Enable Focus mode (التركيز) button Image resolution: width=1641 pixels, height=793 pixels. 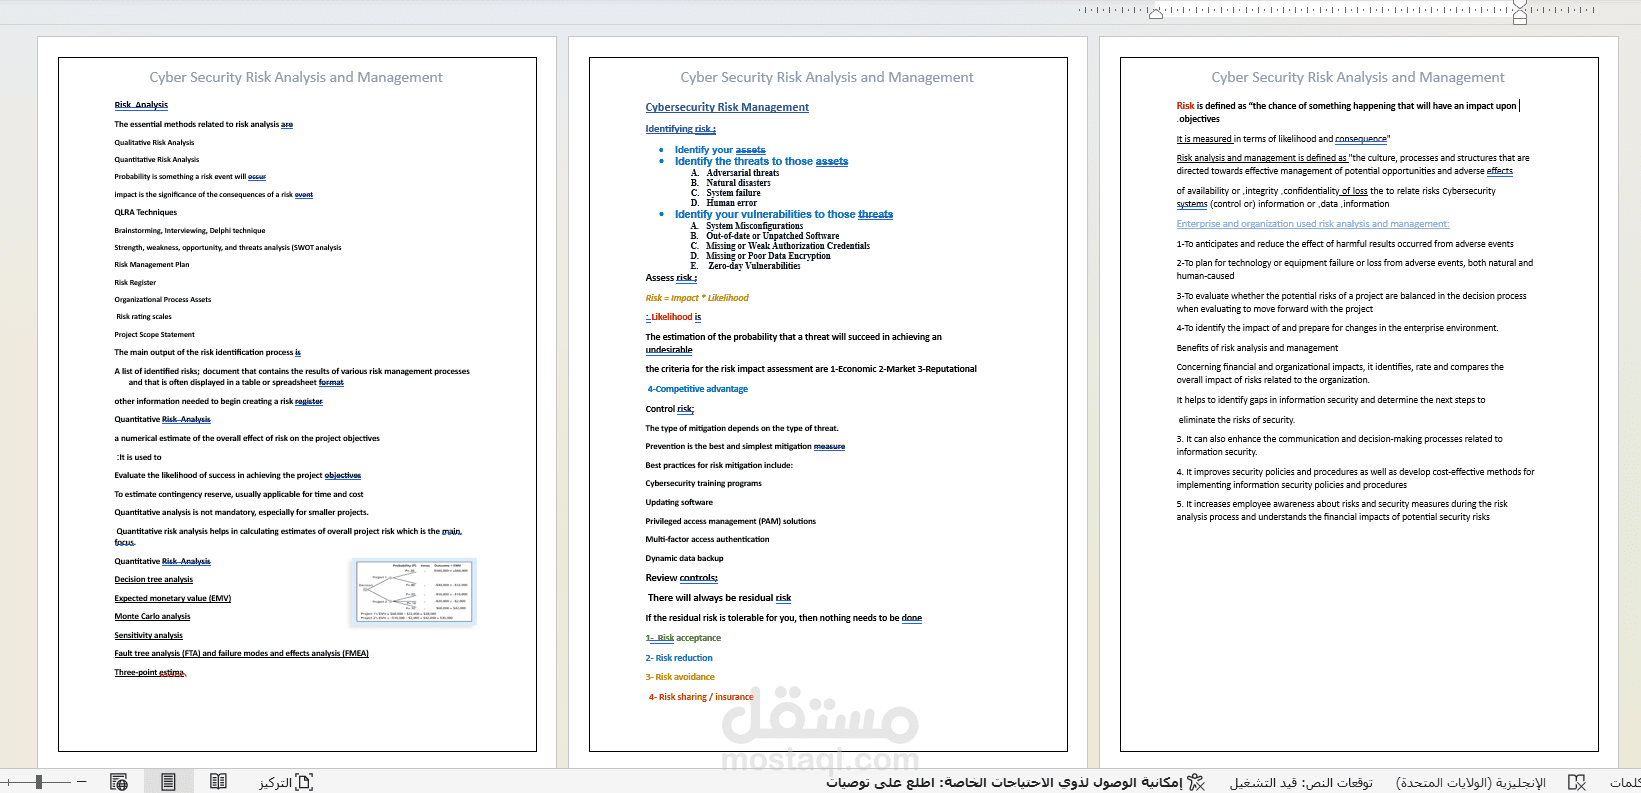tap(286, 782)
